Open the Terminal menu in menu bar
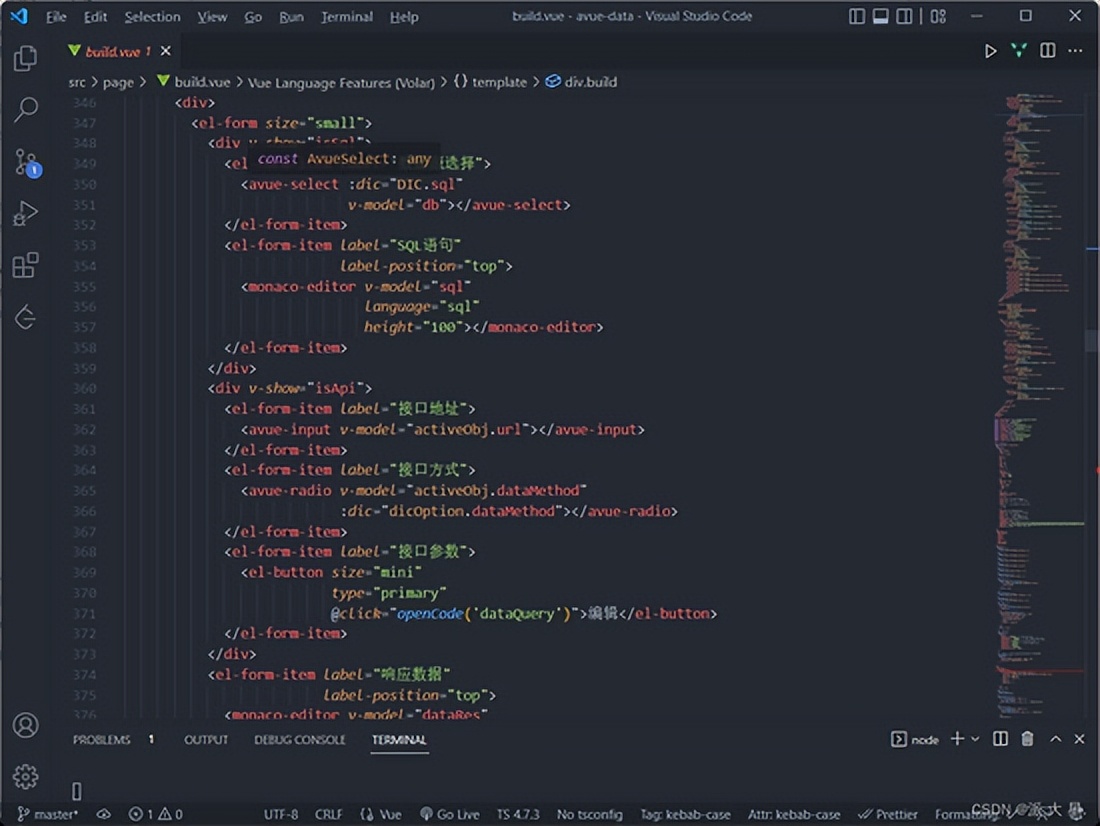The width and height of the screenshot is (1100, 826). click(344, 17)
